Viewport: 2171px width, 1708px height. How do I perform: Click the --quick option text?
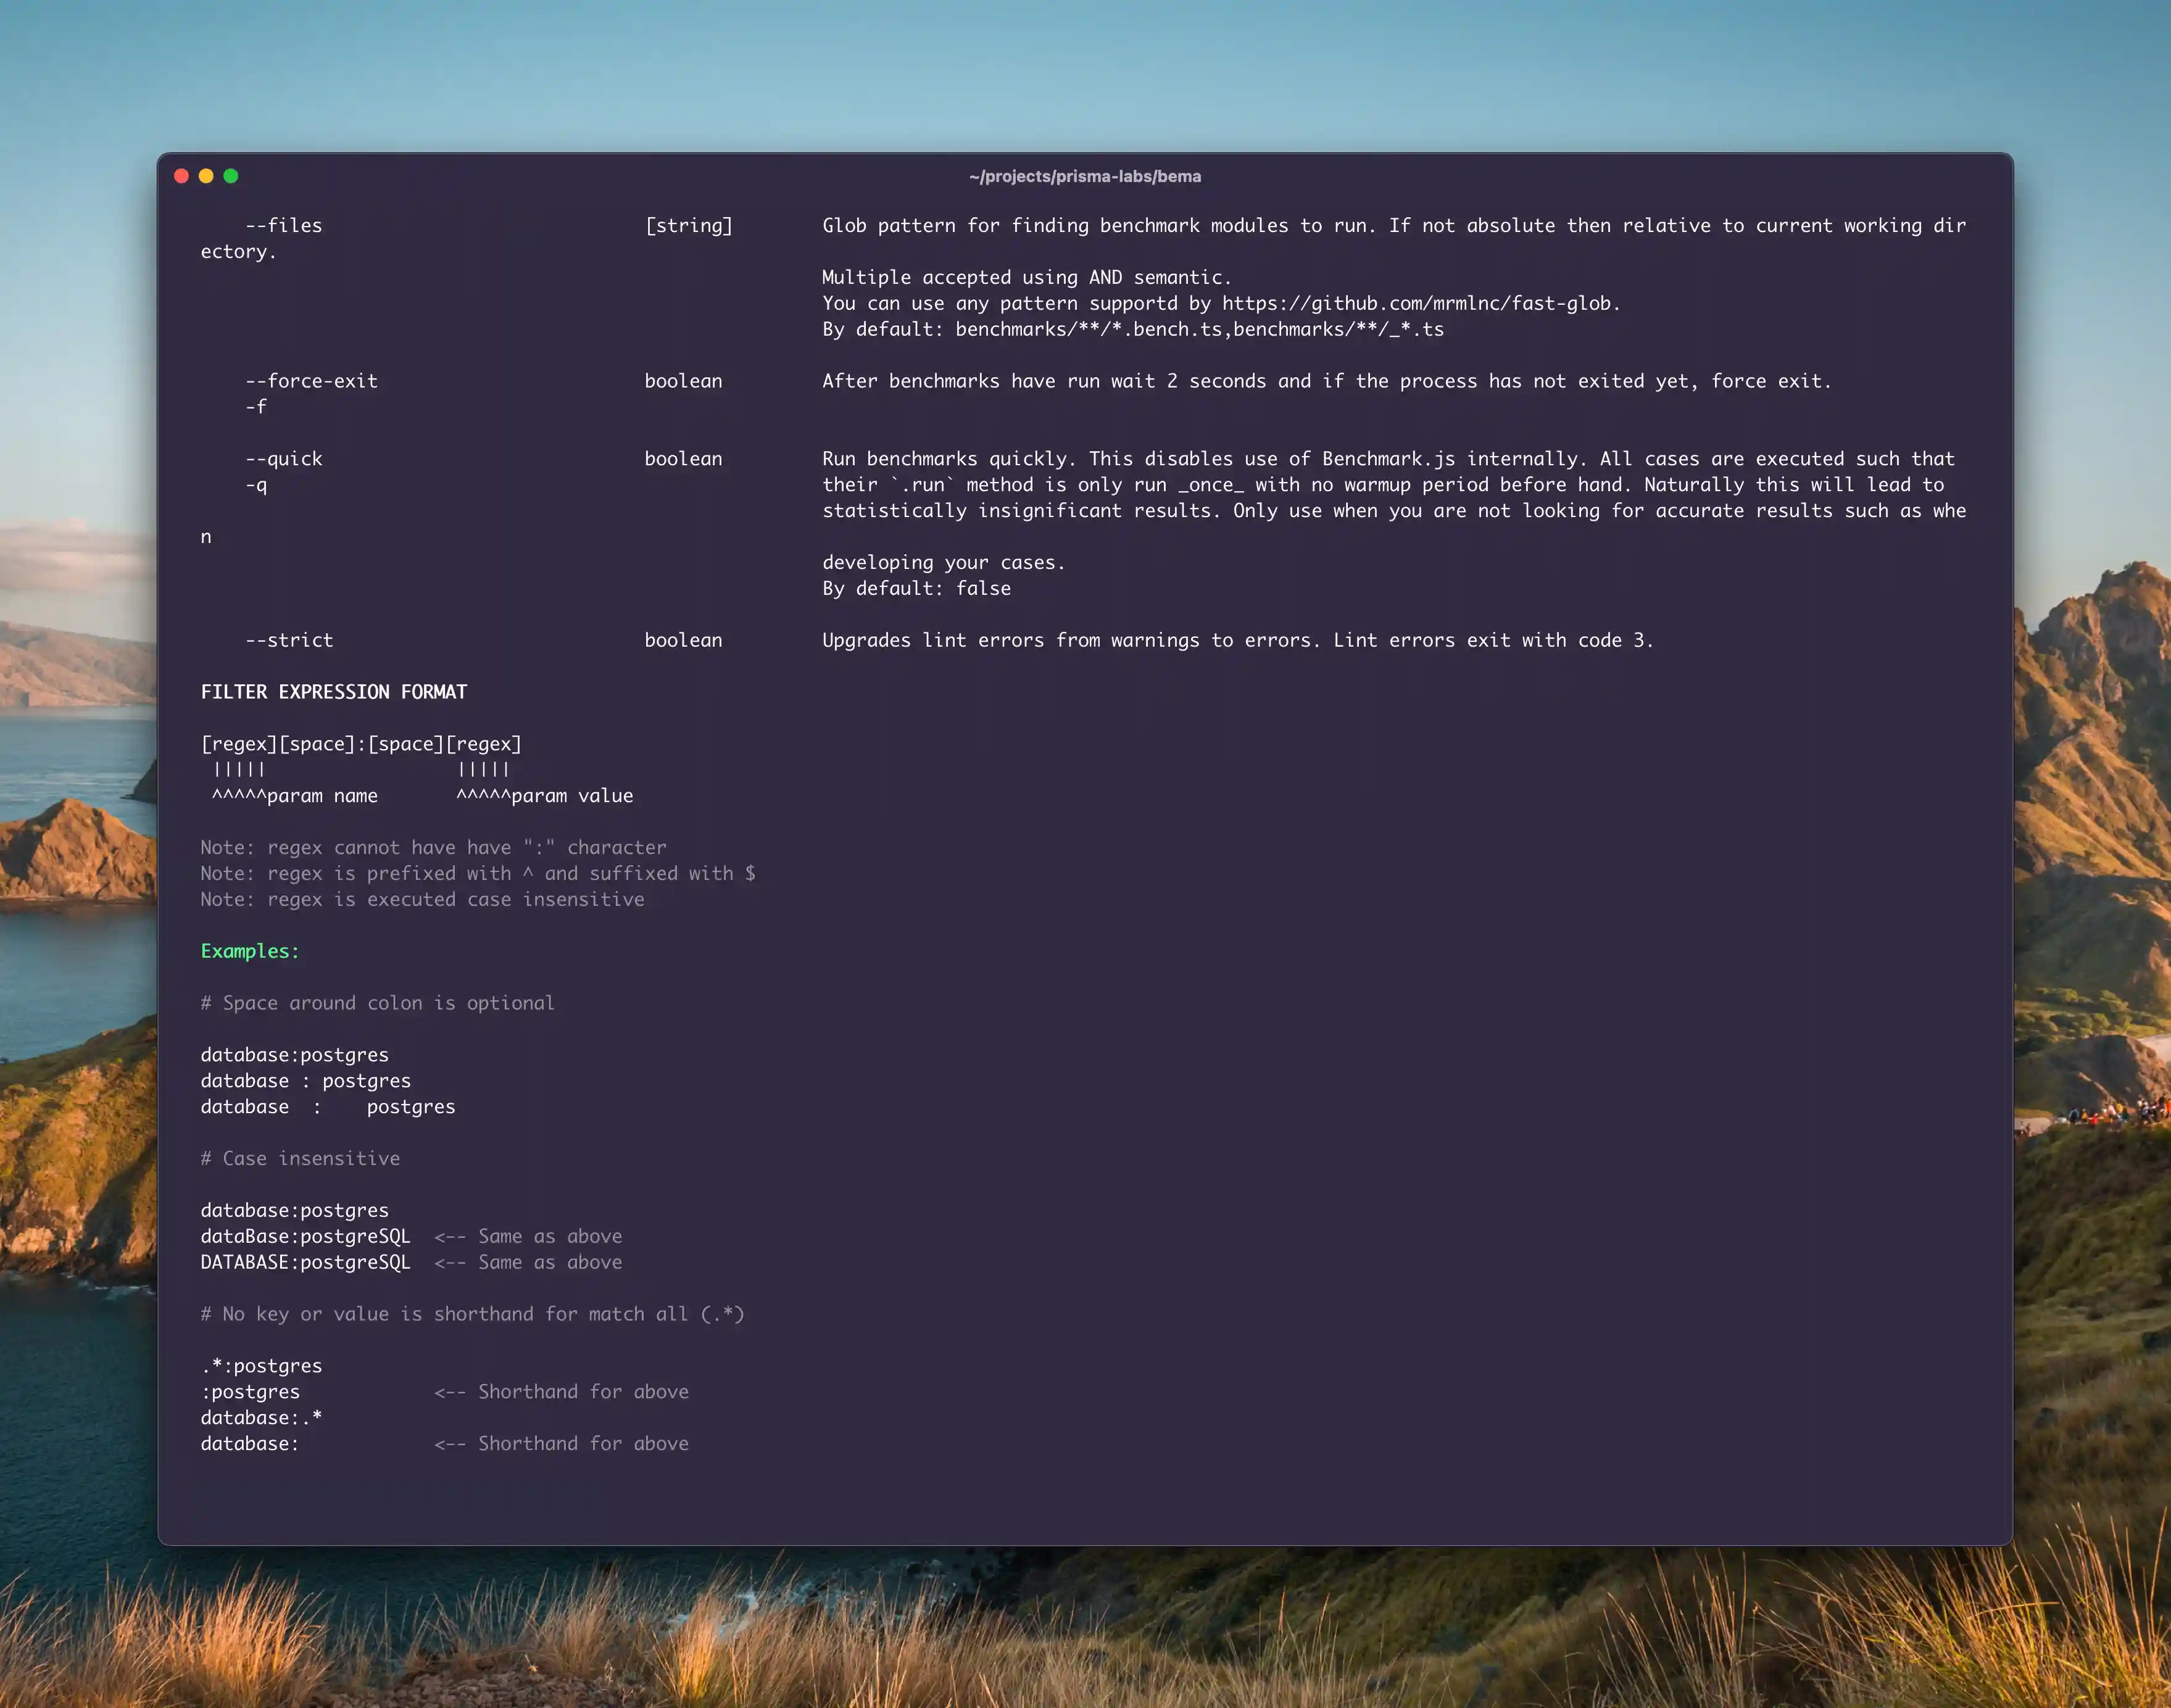[x=284, y=459]
